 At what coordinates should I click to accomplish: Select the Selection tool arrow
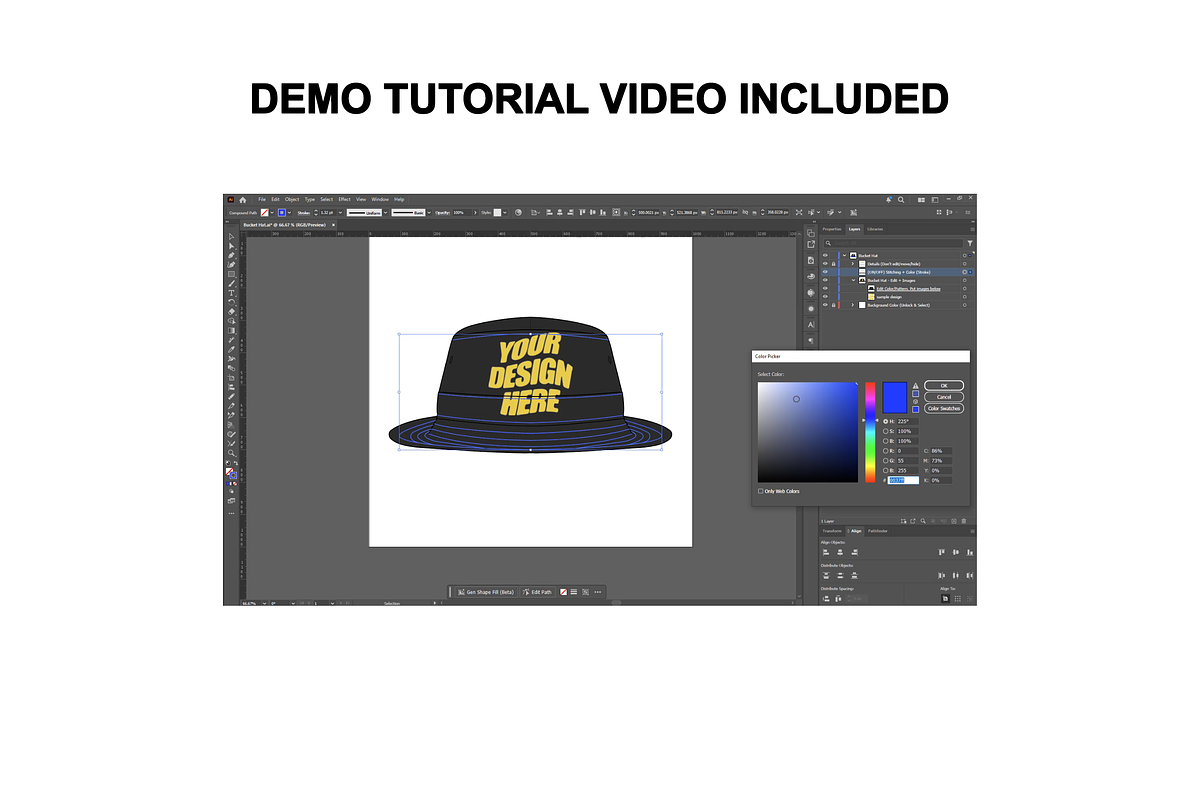click(x=231, y=236)
